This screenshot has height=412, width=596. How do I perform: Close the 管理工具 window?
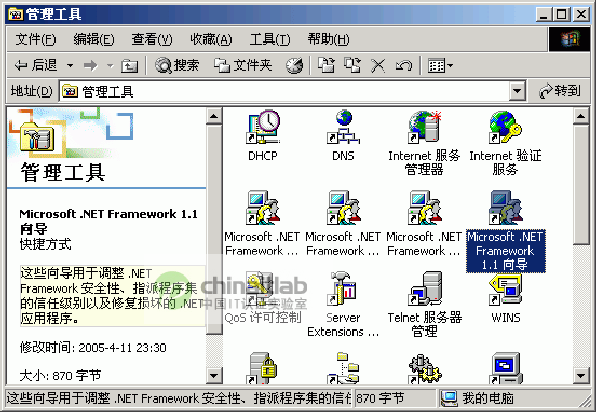pos(582,14)
